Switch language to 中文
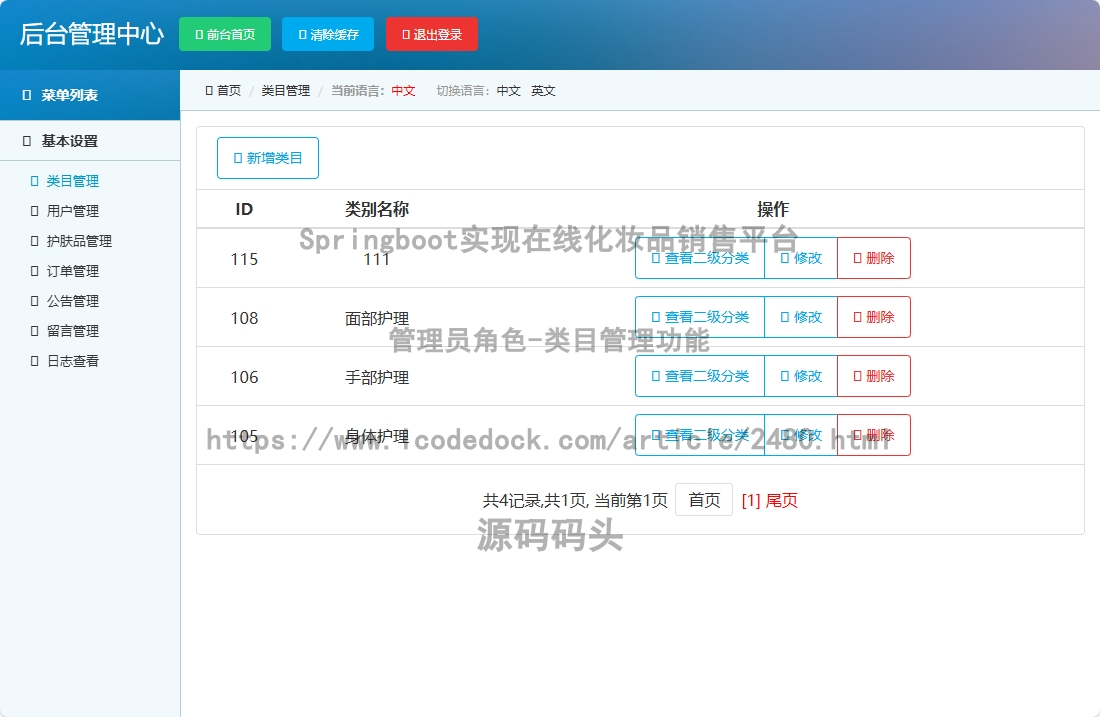This screenshot has width=1100, height=717. coord(509,91)
